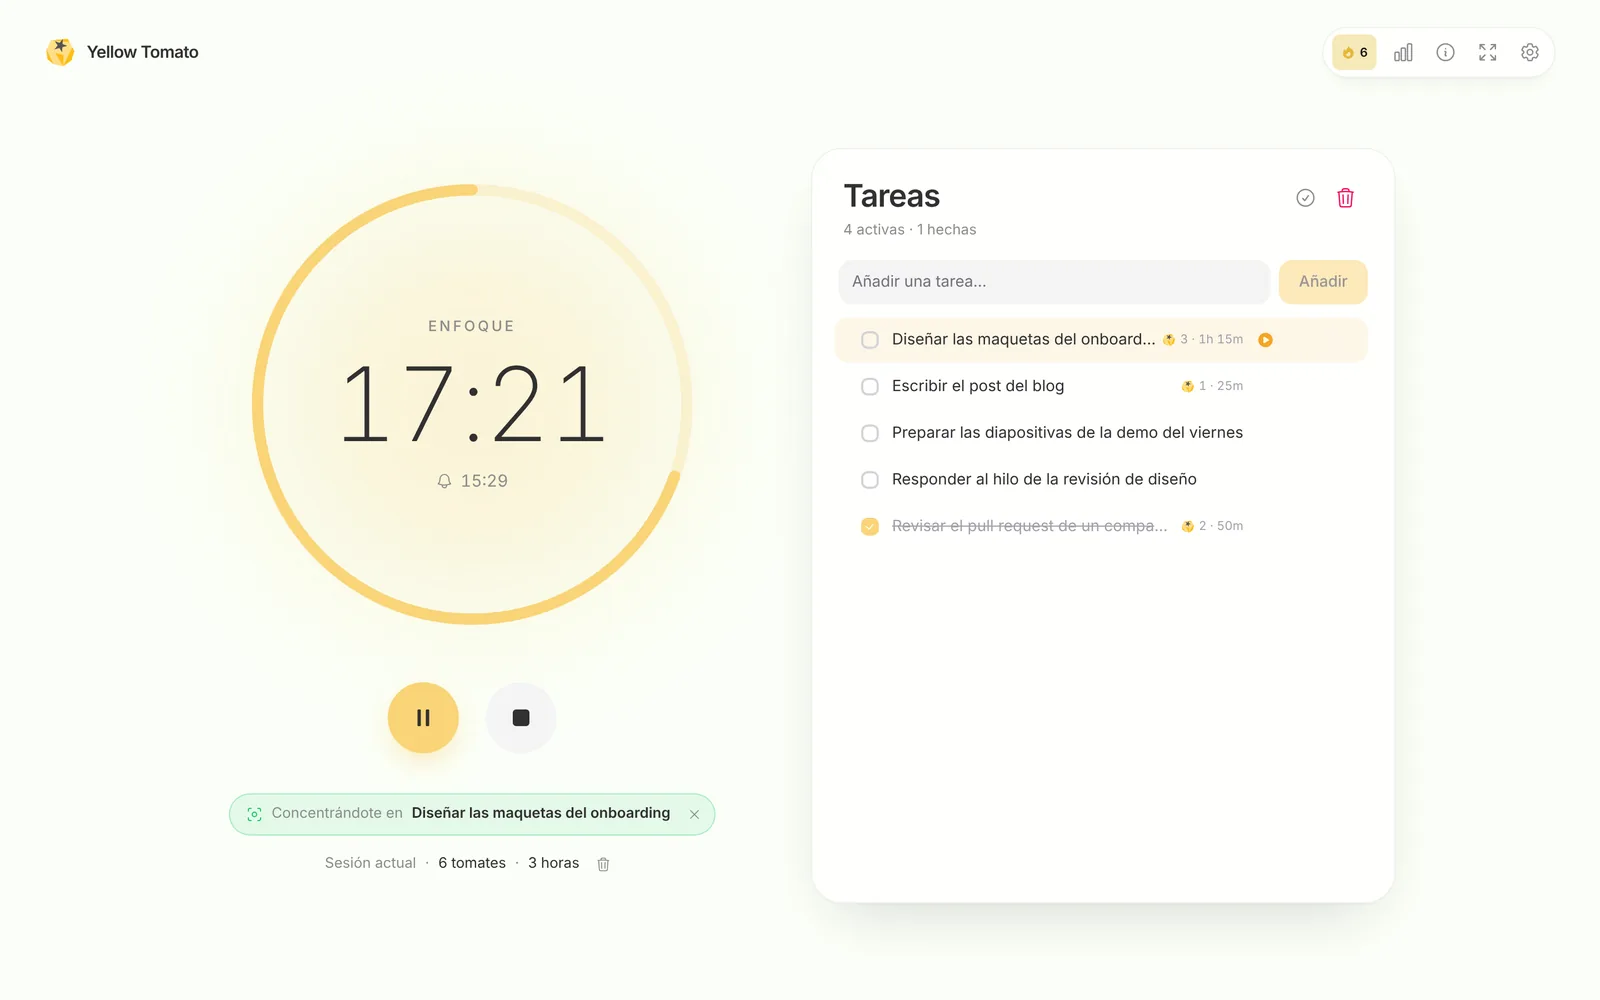Screen dimensions: 1600x1000
Task: Click the Añadir button
Action: [x=1323, y=282]
